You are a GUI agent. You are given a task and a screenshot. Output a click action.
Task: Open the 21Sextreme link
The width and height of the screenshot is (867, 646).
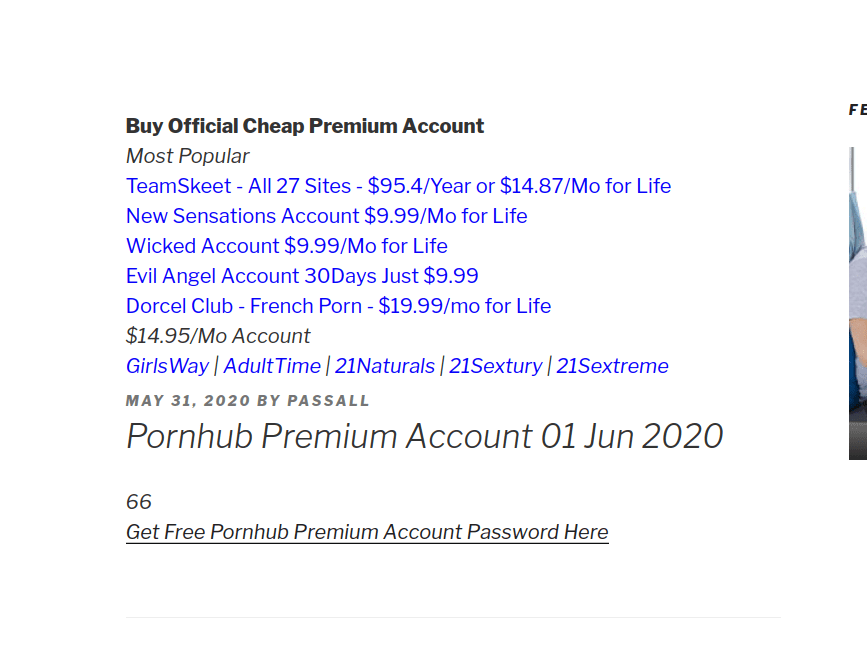[x=612, y=366]
